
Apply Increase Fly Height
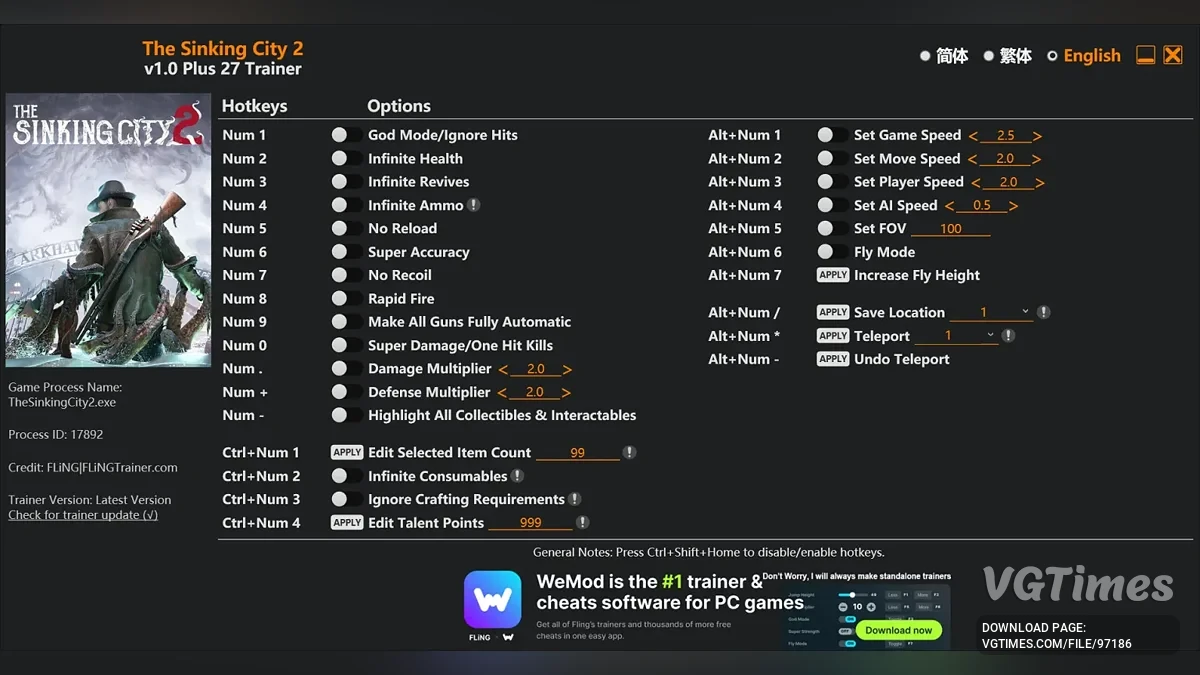pos(833,275)
